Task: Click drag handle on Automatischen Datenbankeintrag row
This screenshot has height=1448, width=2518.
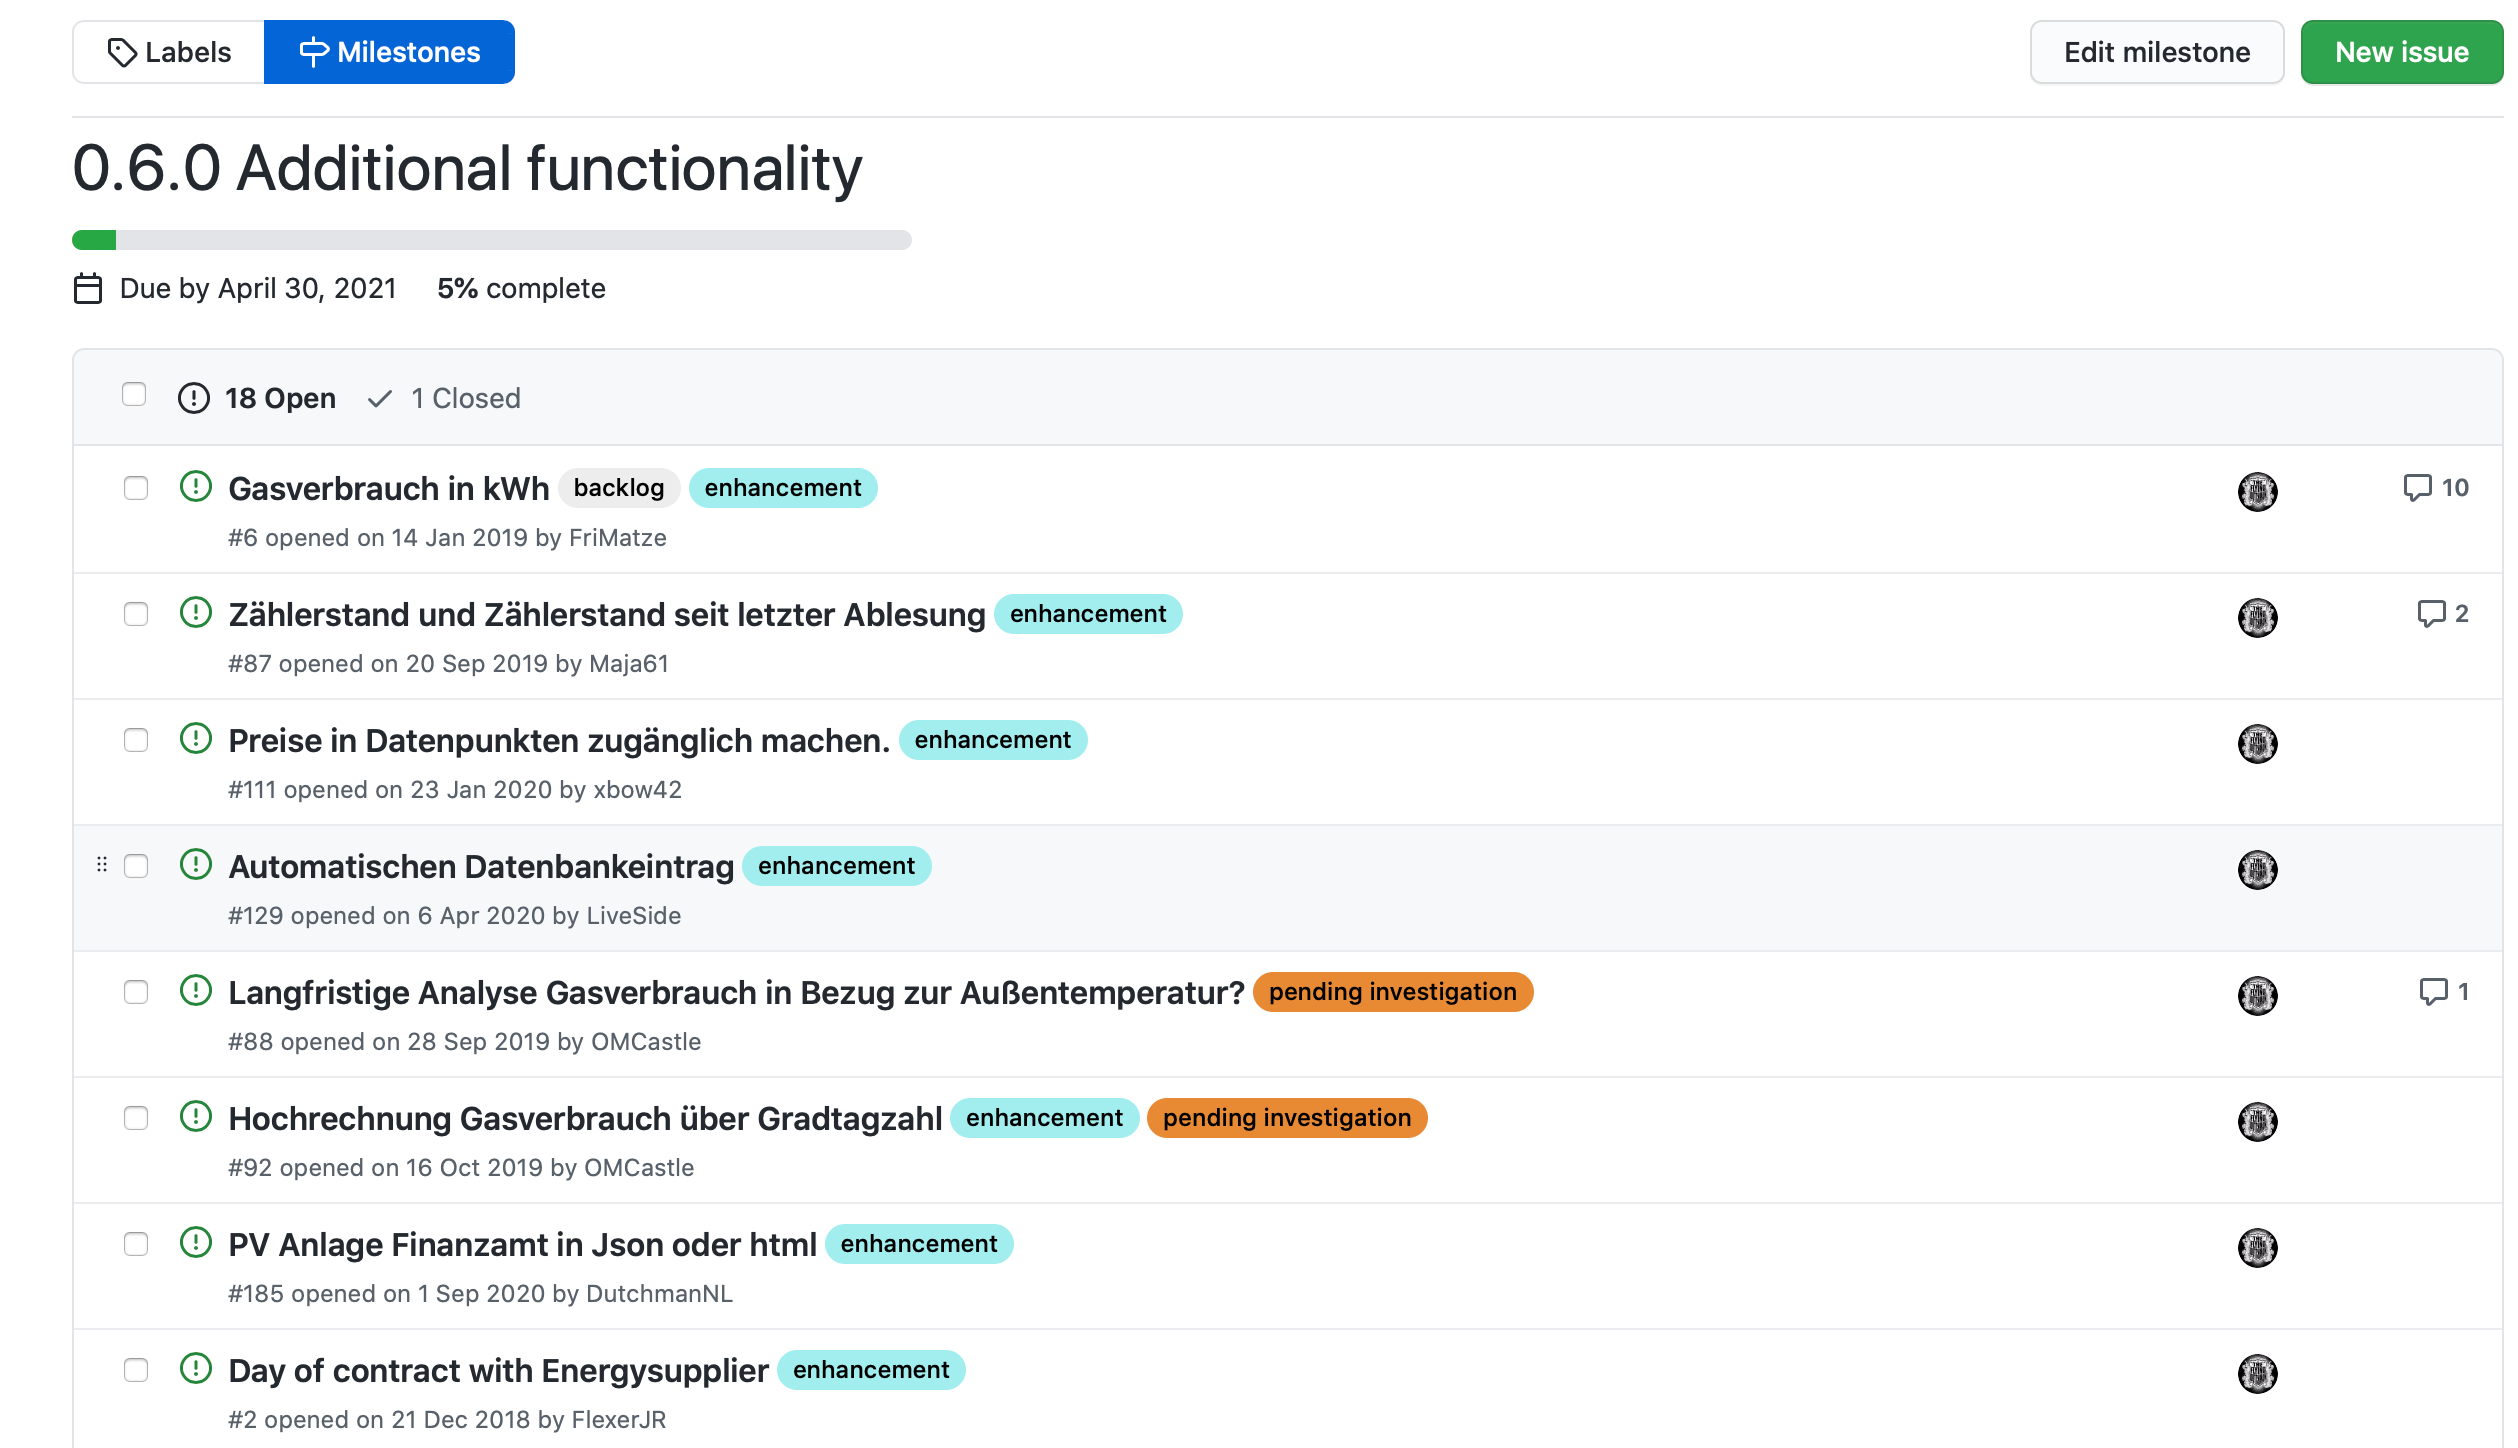Action: point(102,865)
